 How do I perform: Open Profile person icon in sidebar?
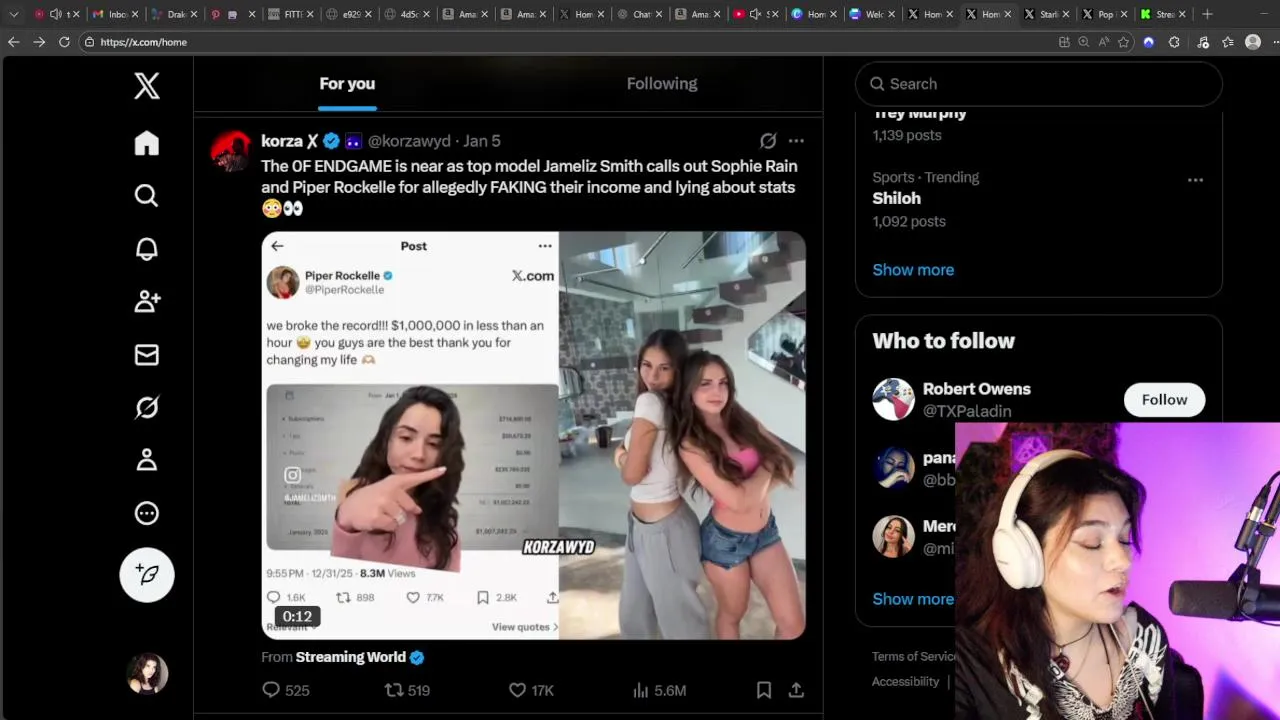pos(147,460)
